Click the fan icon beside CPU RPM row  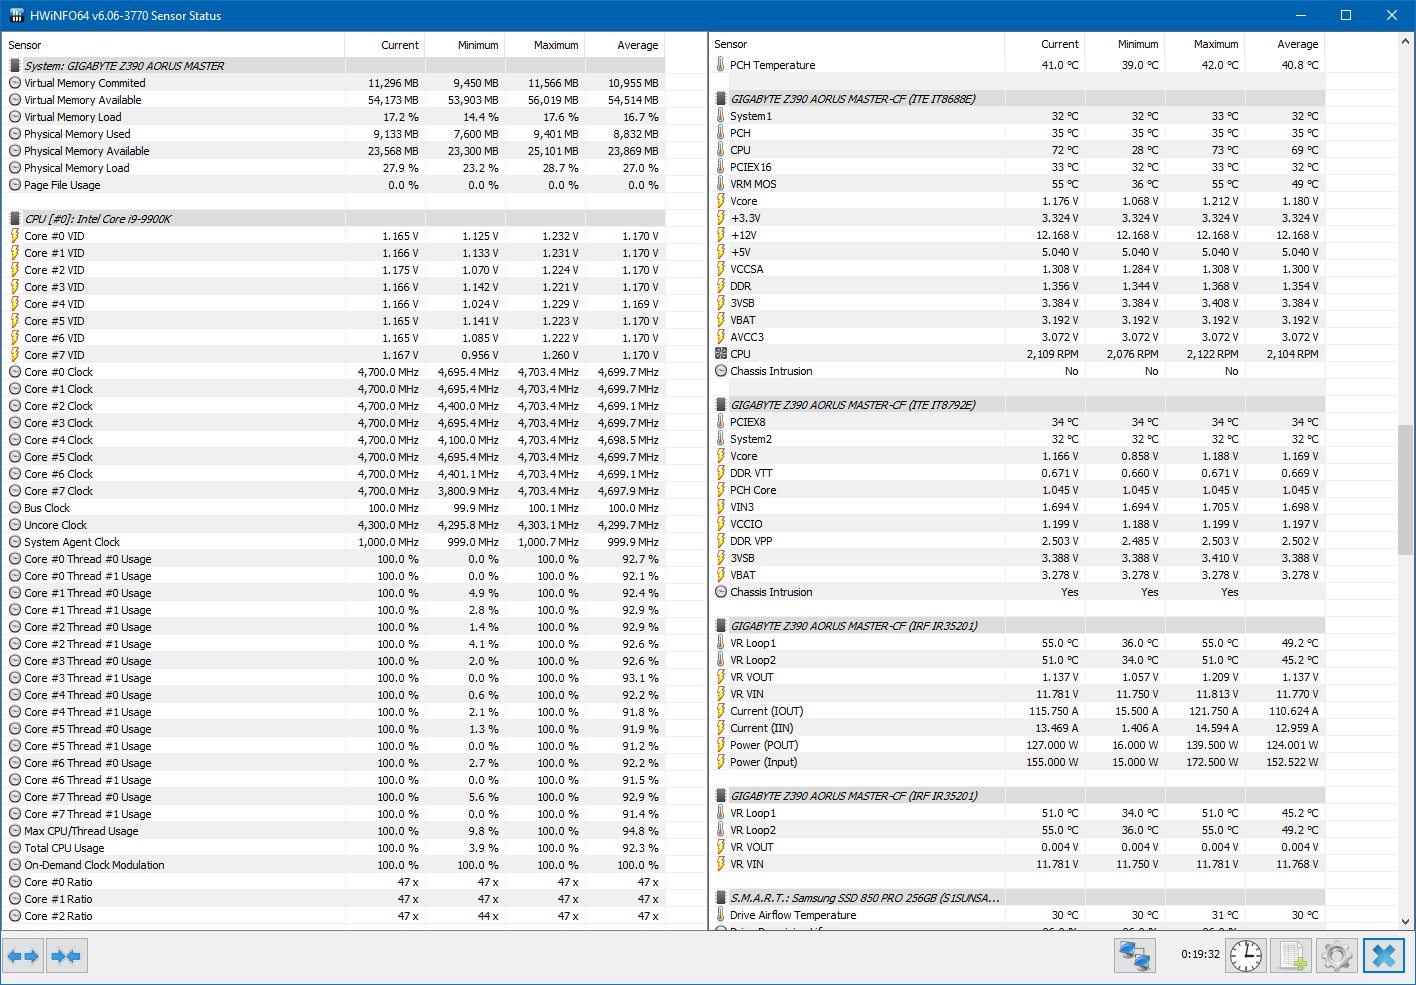pyautogui.click(x=720, y=354)
